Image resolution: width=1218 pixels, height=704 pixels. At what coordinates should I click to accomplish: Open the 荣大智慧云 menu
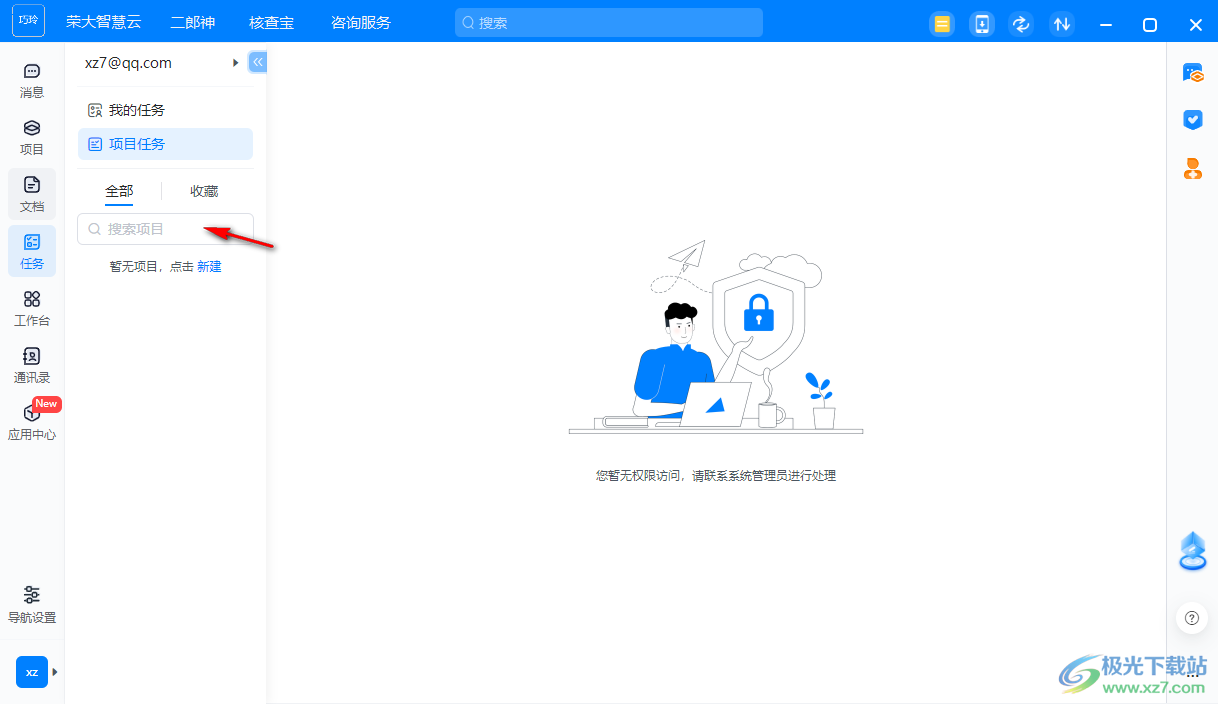(x=104, y=22)
